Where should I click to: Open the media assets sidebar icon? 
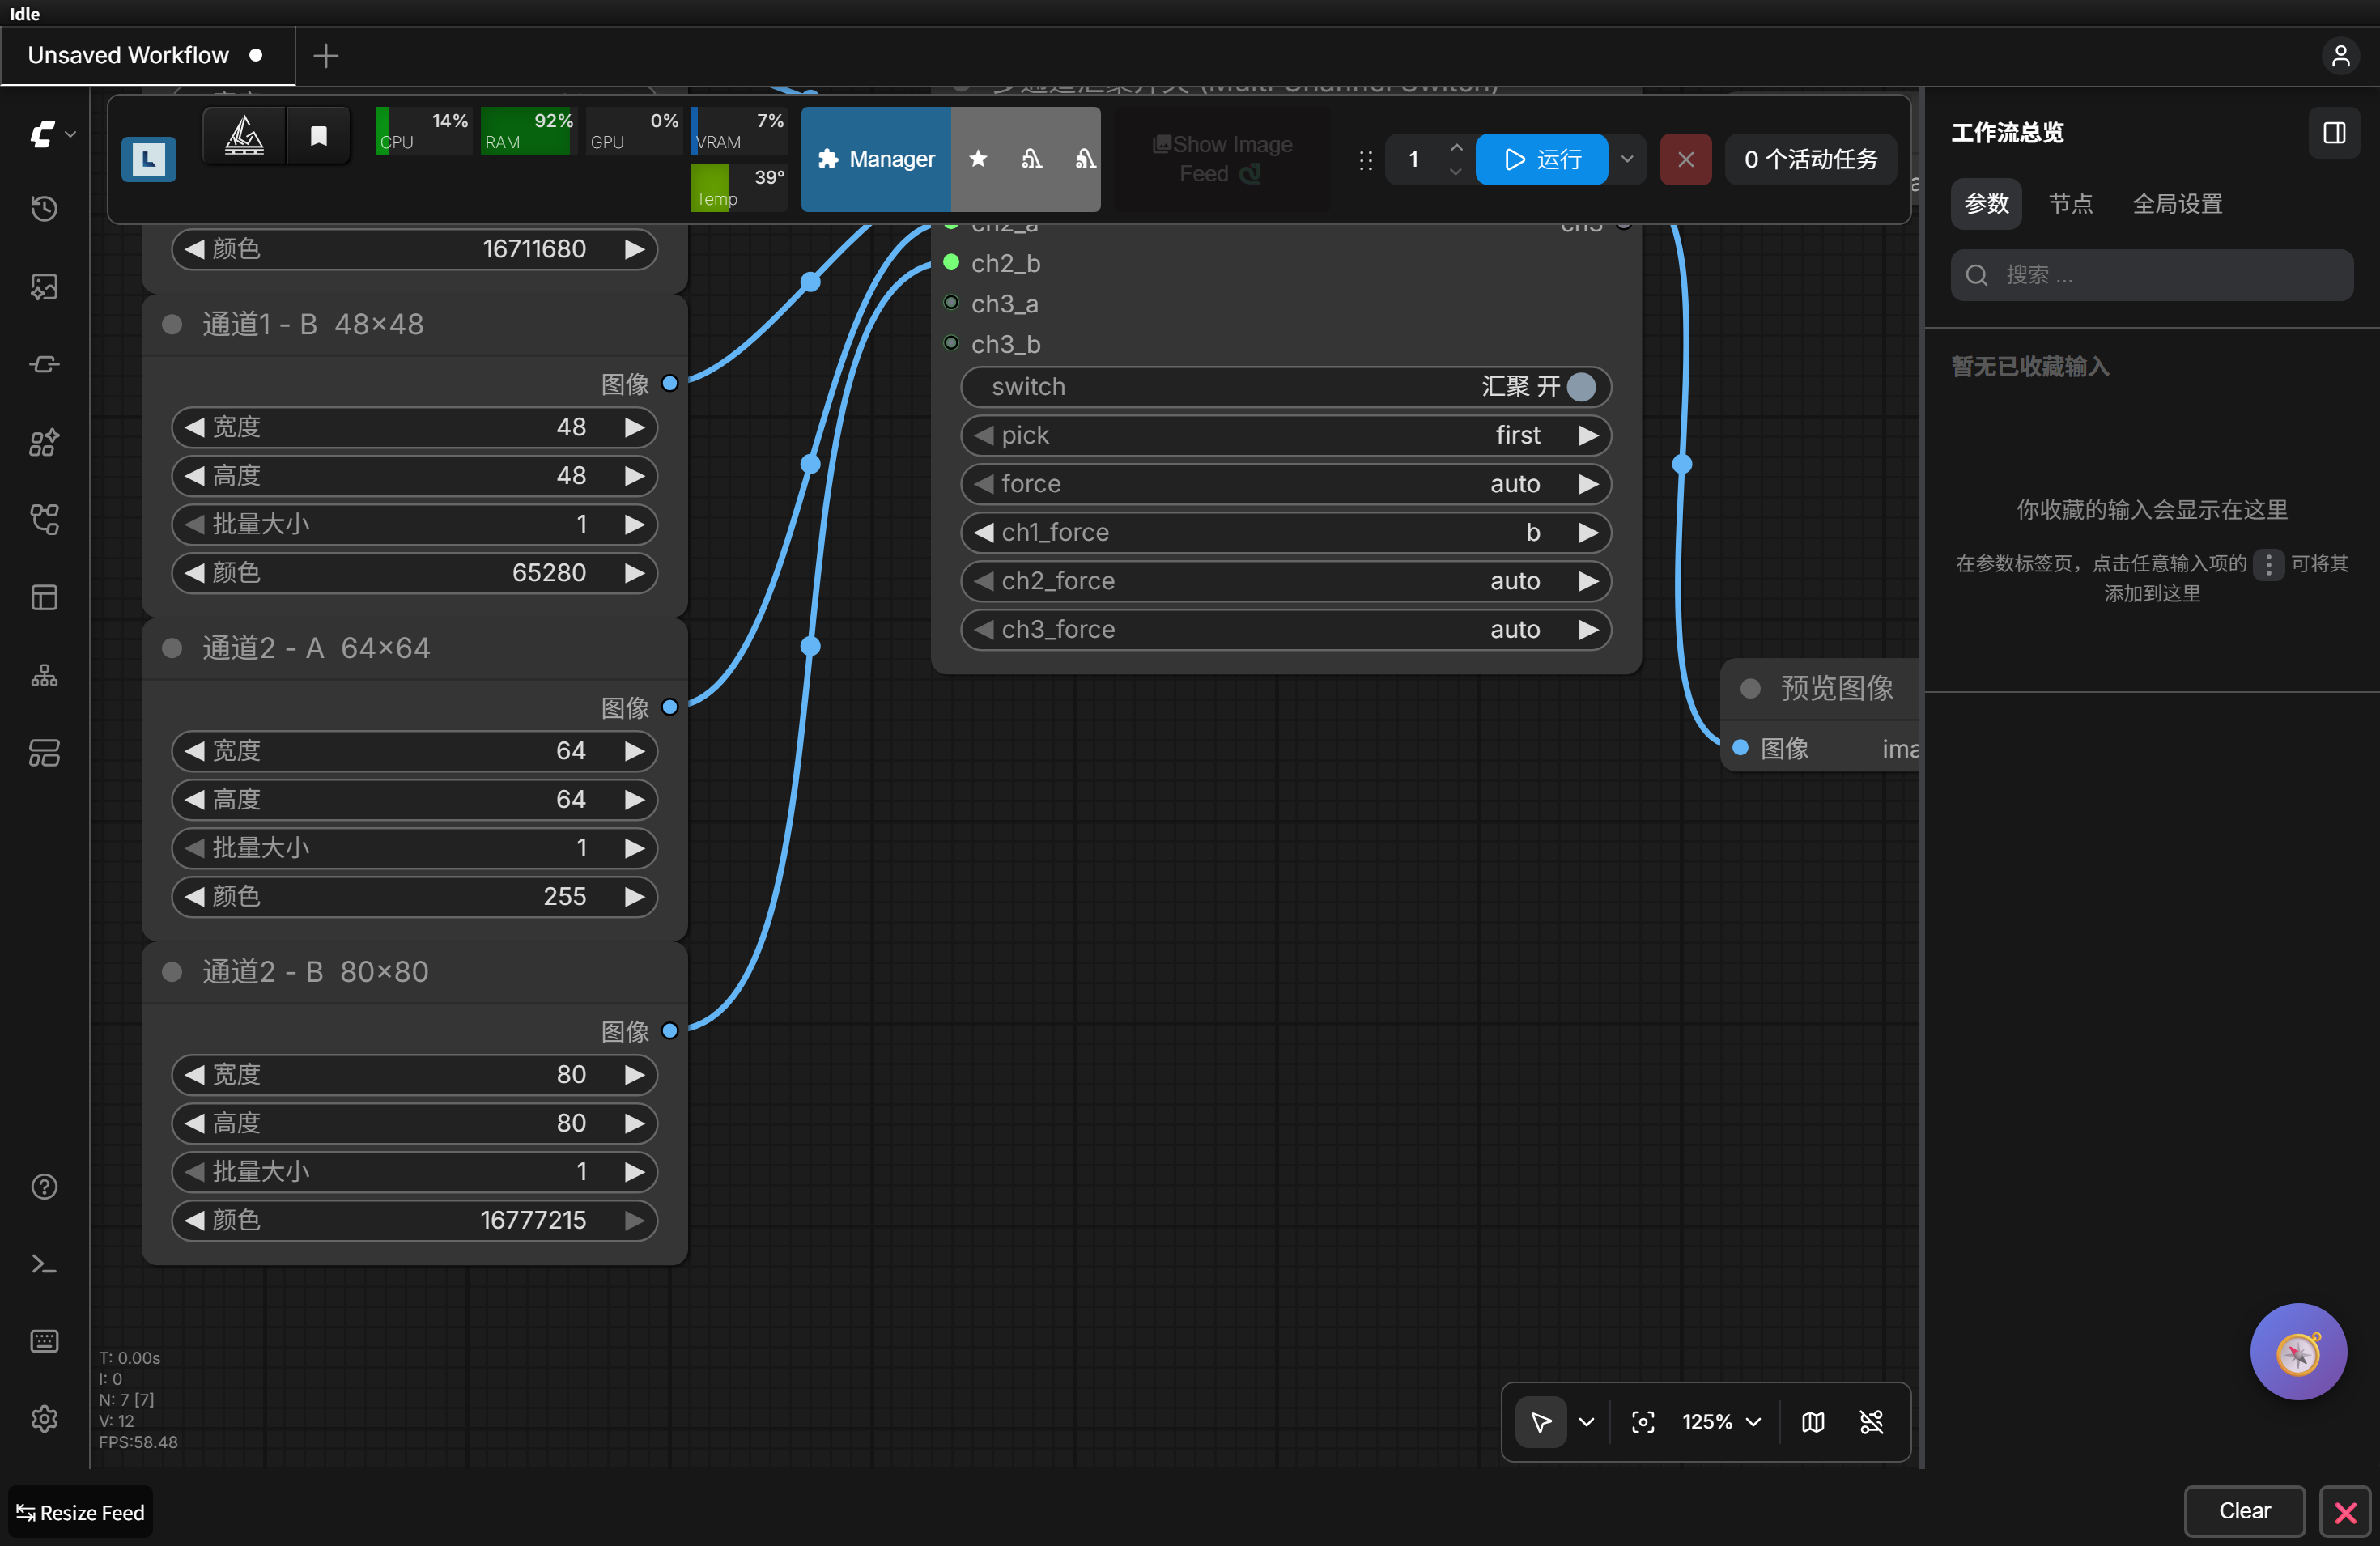coord(44,287)
